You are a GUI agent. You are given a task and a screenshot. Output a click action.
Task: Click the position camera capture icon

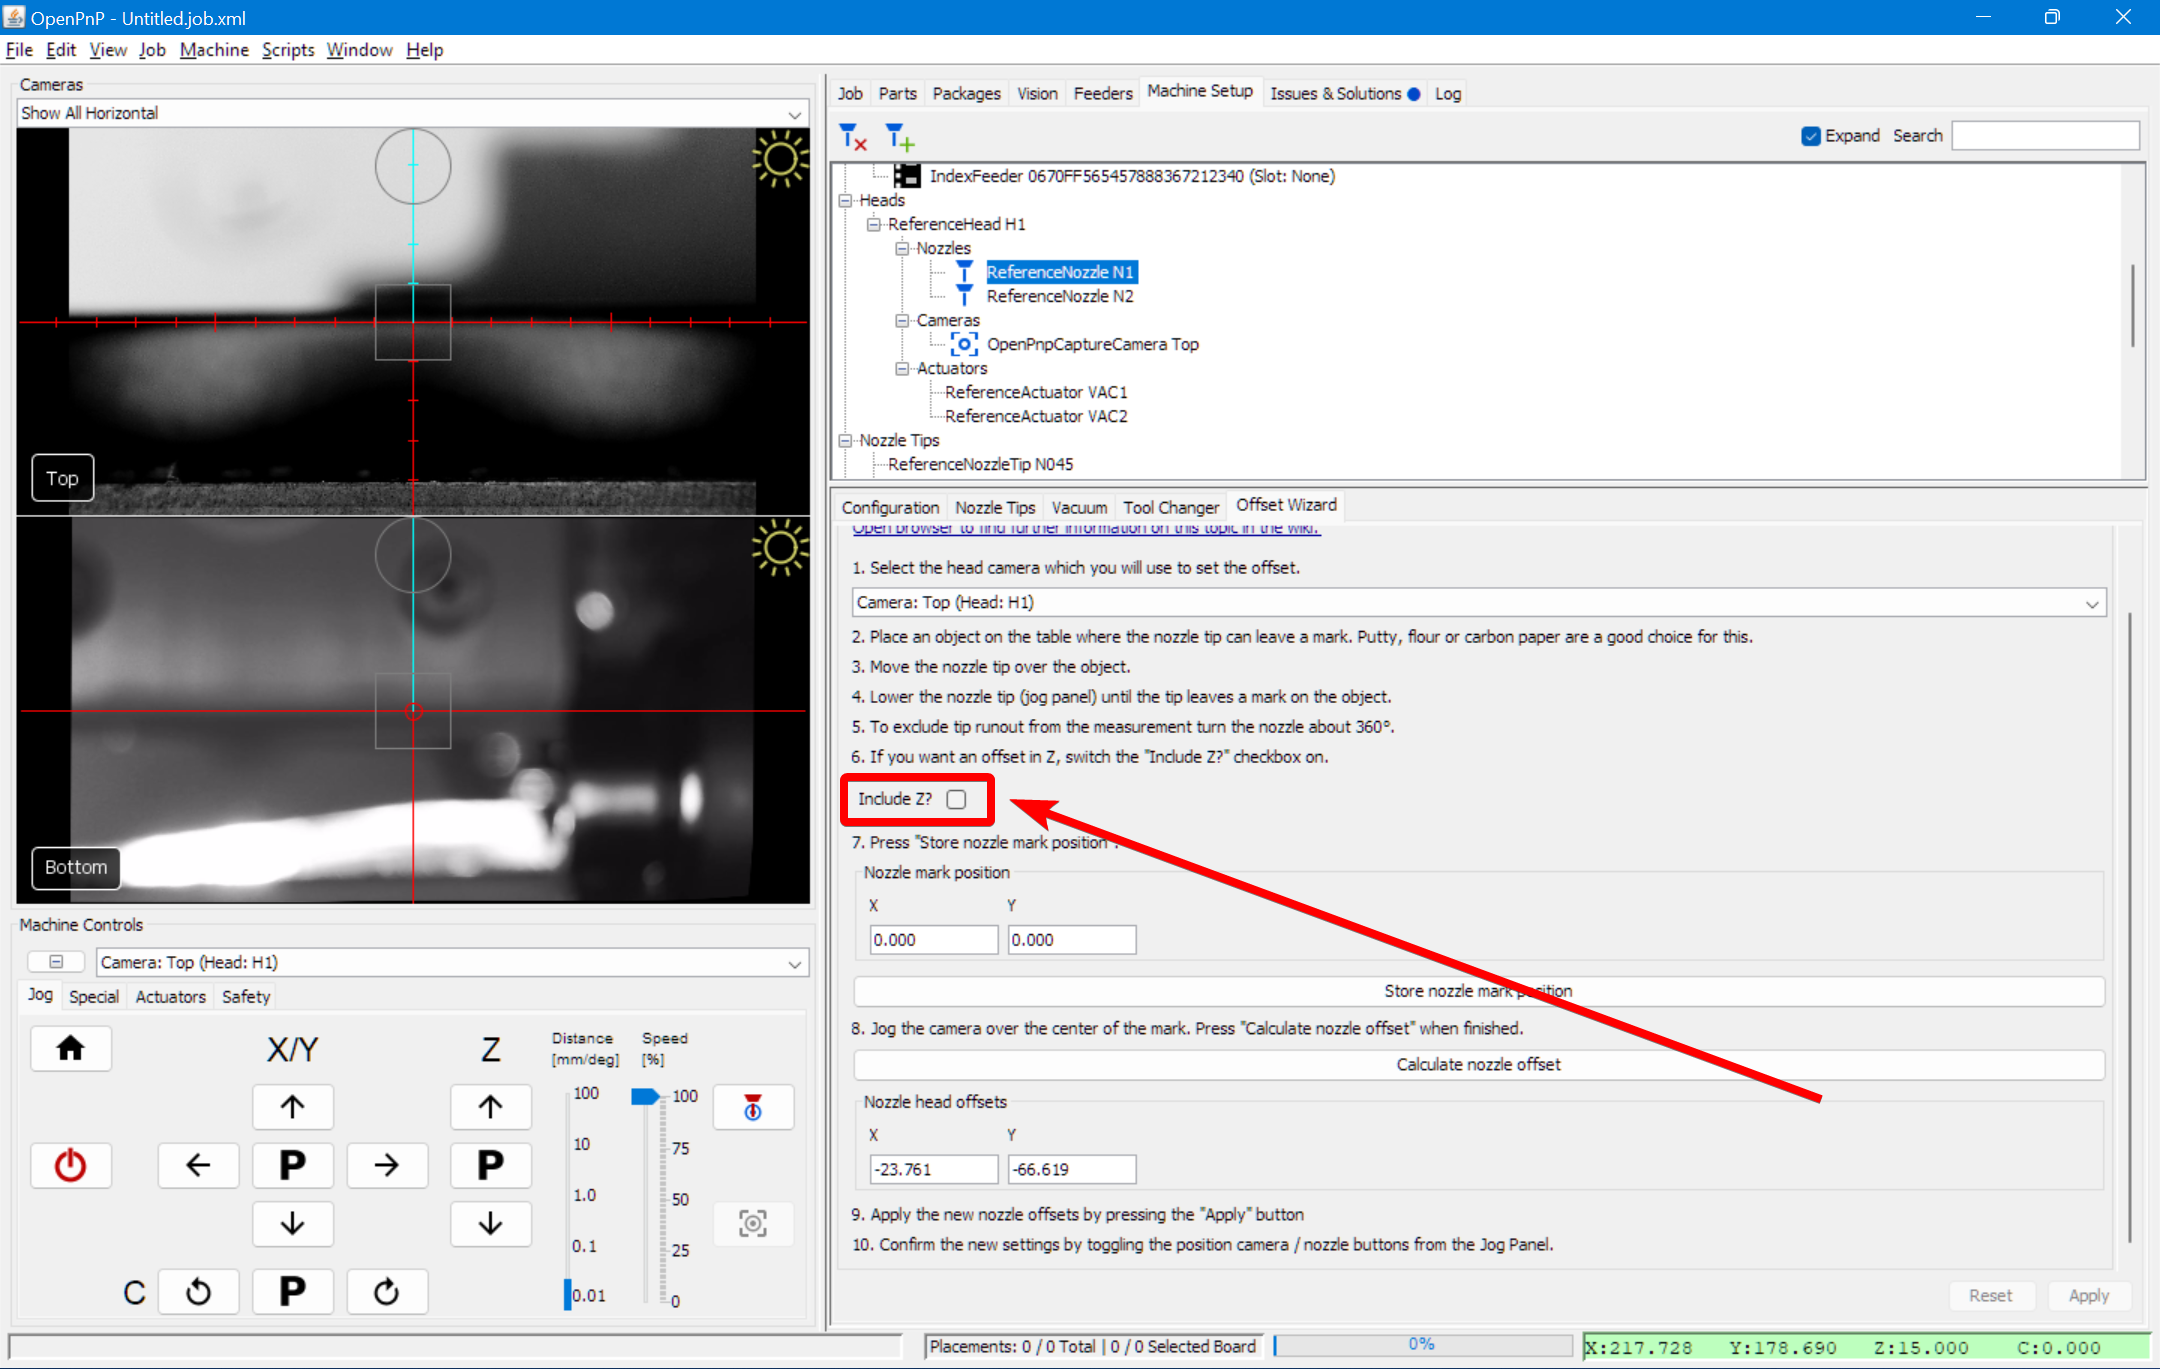pyautogui.click(x=752, y=1223)
